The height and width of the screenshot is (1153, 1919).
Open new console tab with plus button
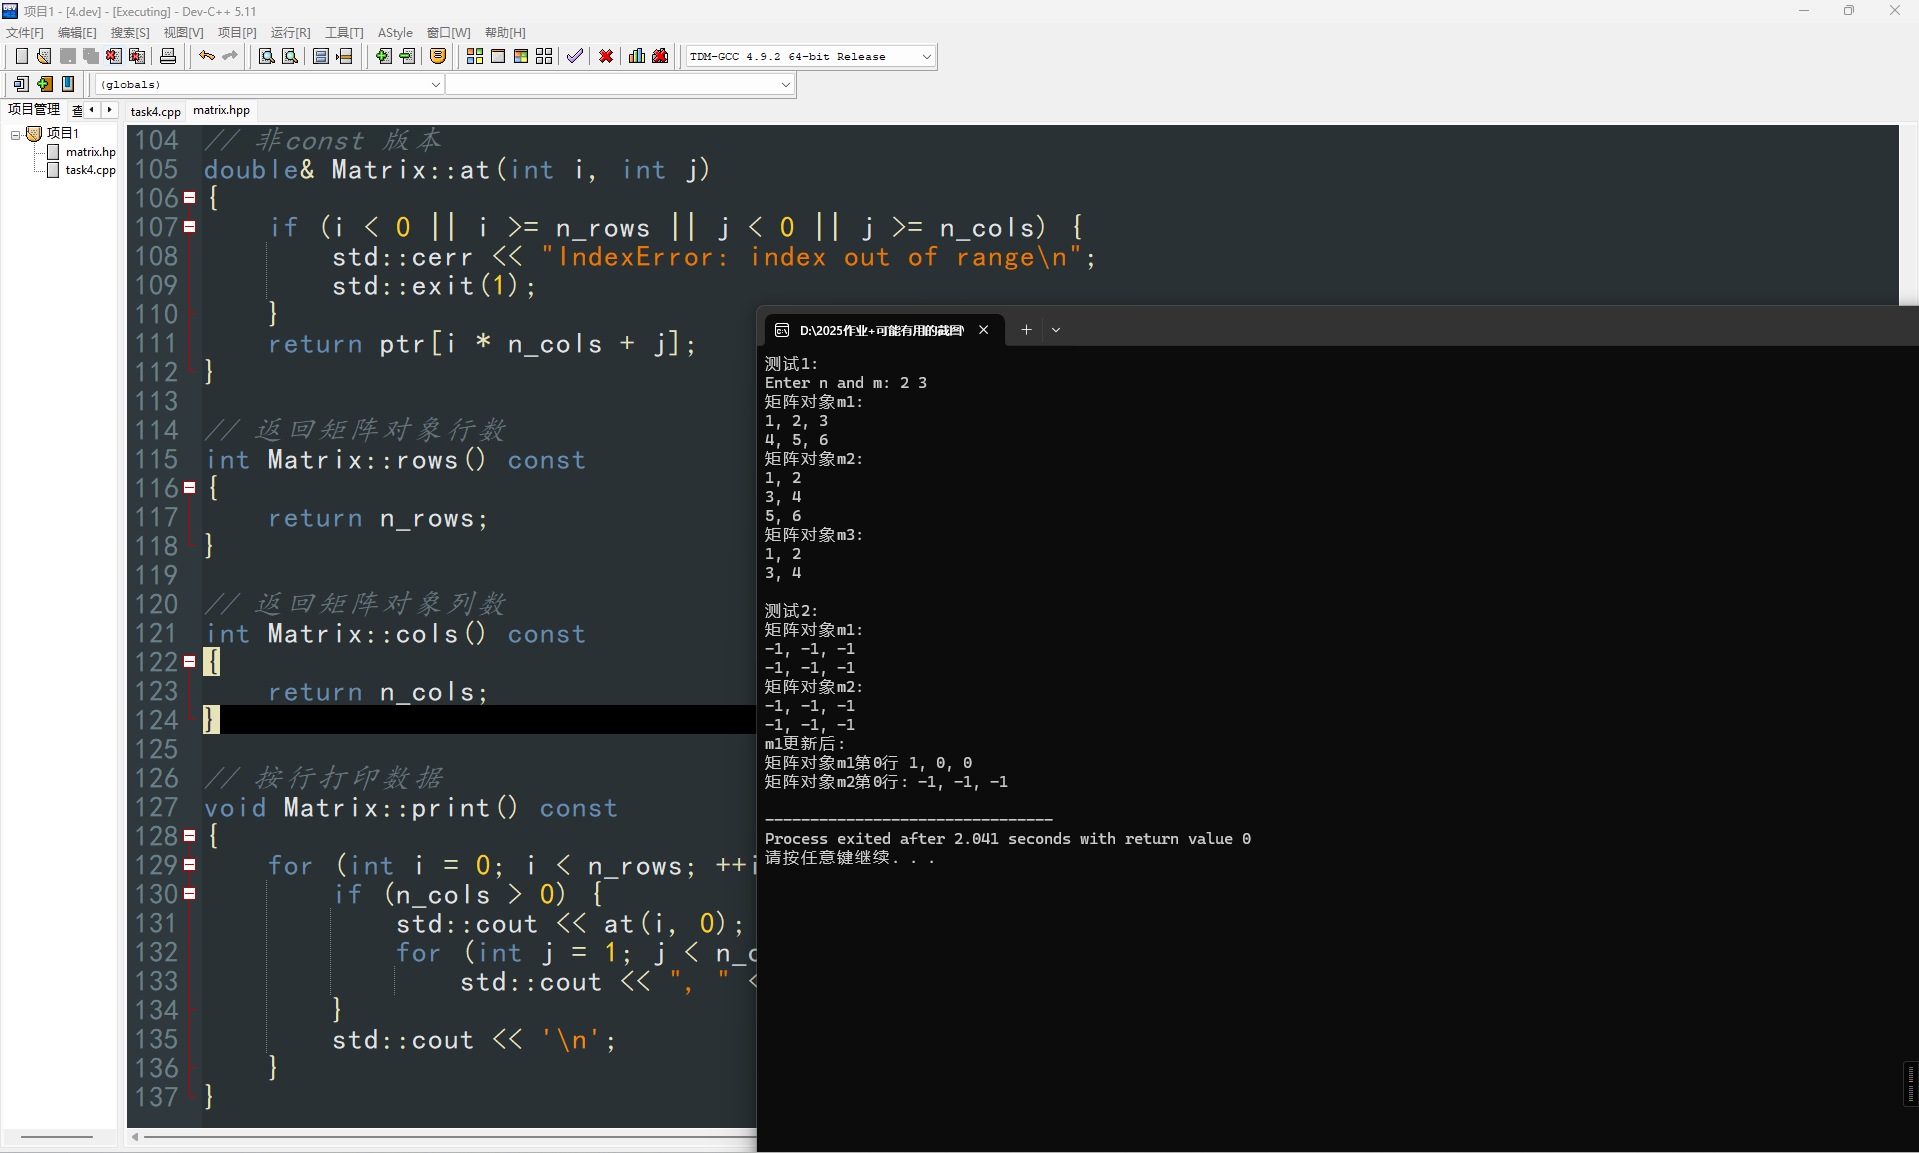tap(1026, 330)
